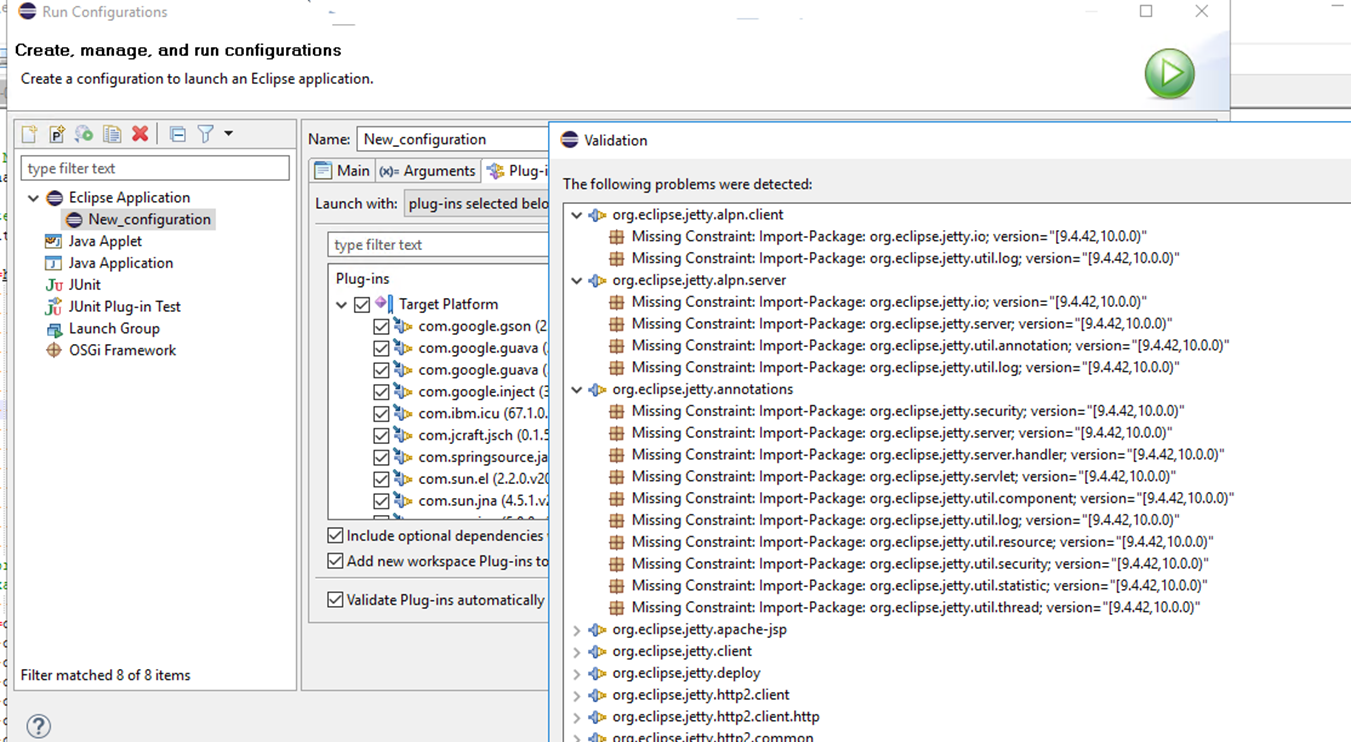Duplicate the selected launch configuration

112,134
